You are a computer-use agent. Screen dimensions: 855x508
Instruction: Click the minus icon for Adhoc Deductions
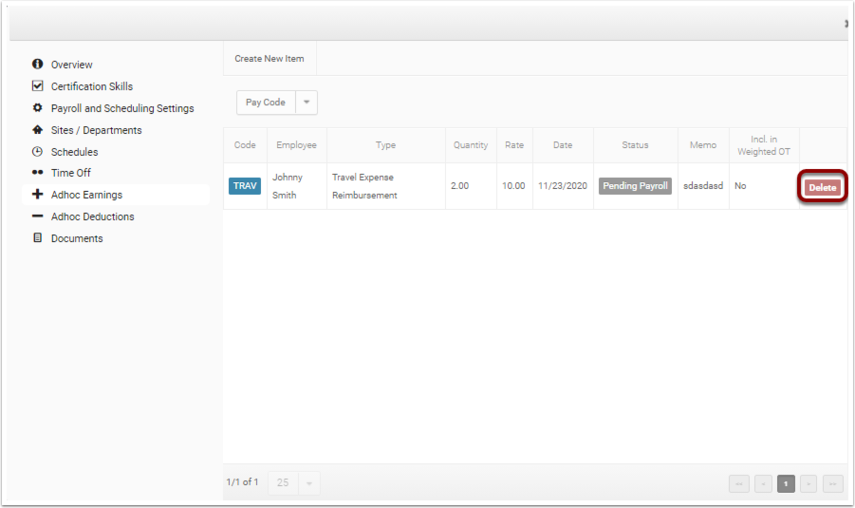pyautogui.click(x=37, y=216)
